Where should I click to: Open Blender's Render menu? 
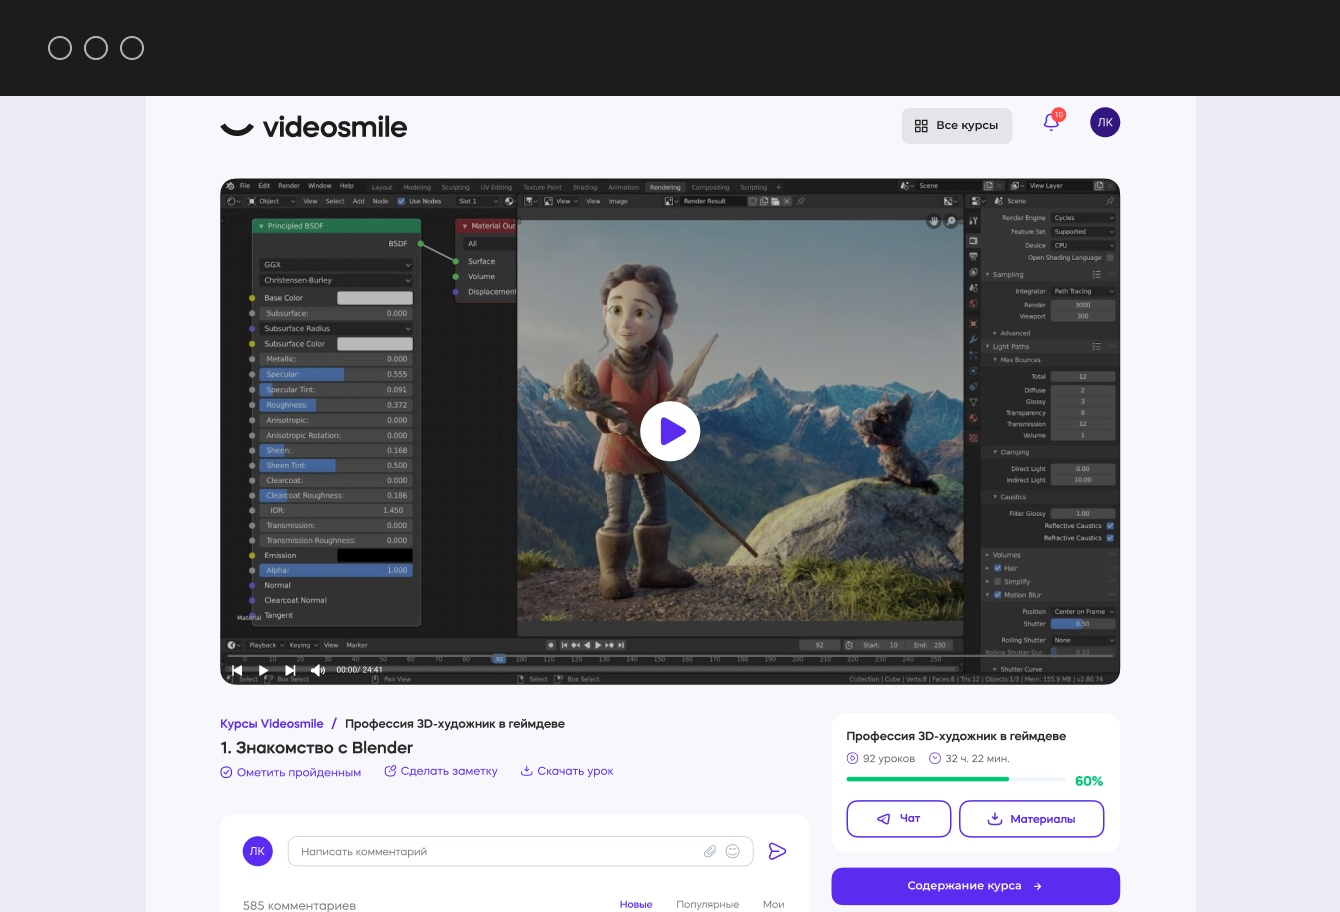[x=289, y=186]
